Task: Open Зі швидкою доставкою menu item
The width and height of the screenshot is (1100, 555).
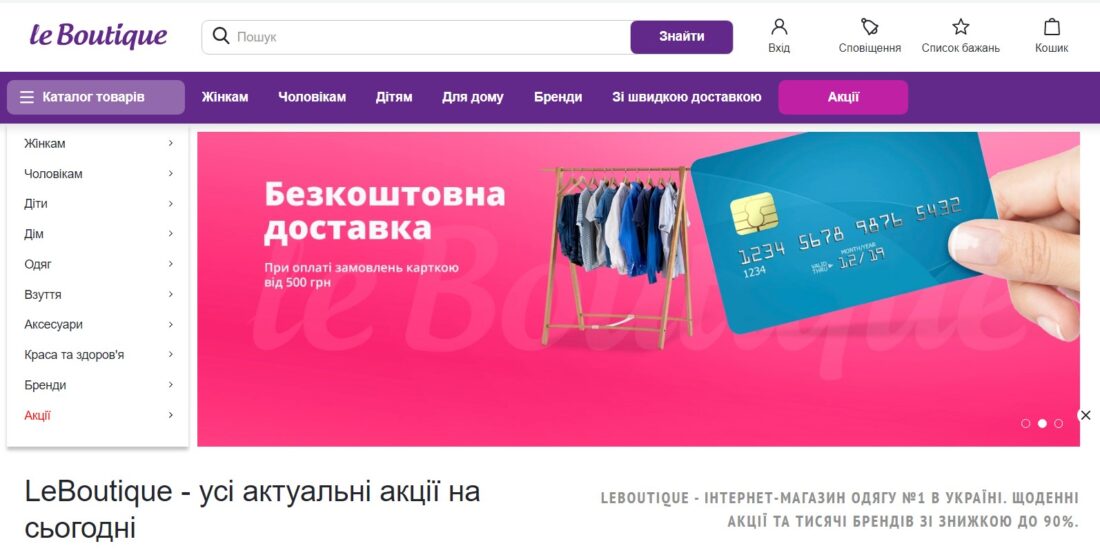Action: [x=687, y=97]
